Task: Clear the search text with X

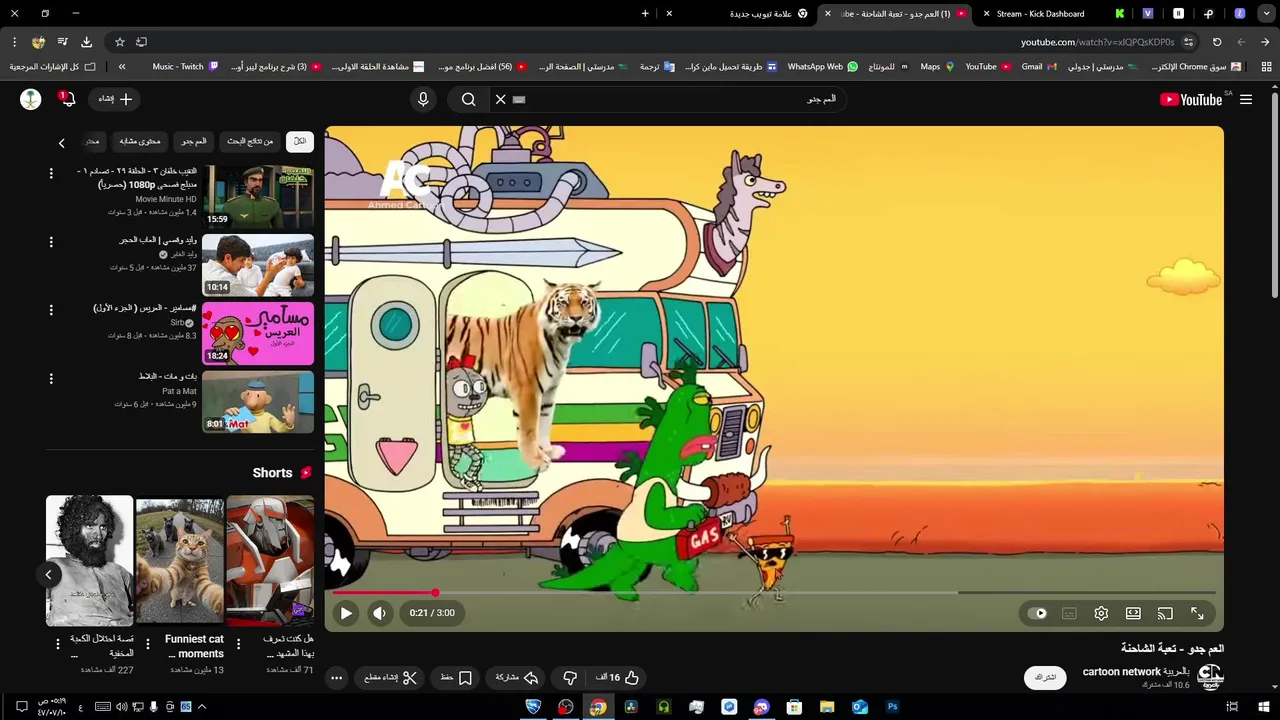Action: tap(501, 99)
